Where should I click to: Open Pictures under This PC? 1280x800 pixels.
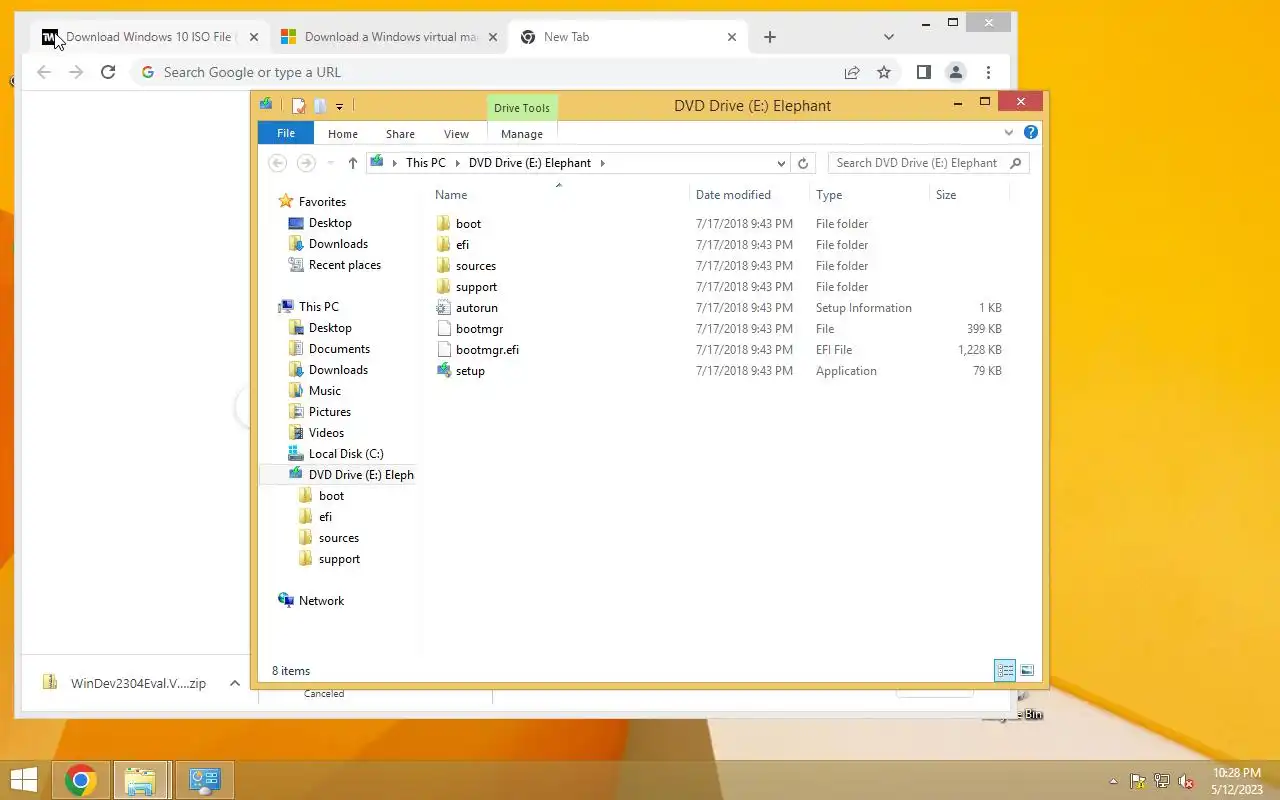[329, 412]
